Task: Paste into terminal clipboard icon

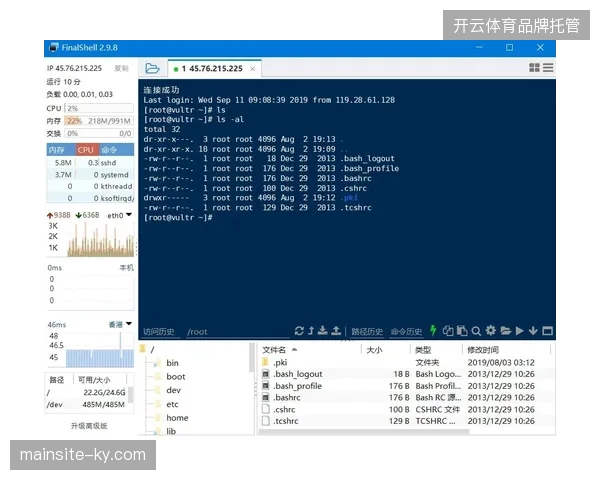Action: [x=462, y=331]
